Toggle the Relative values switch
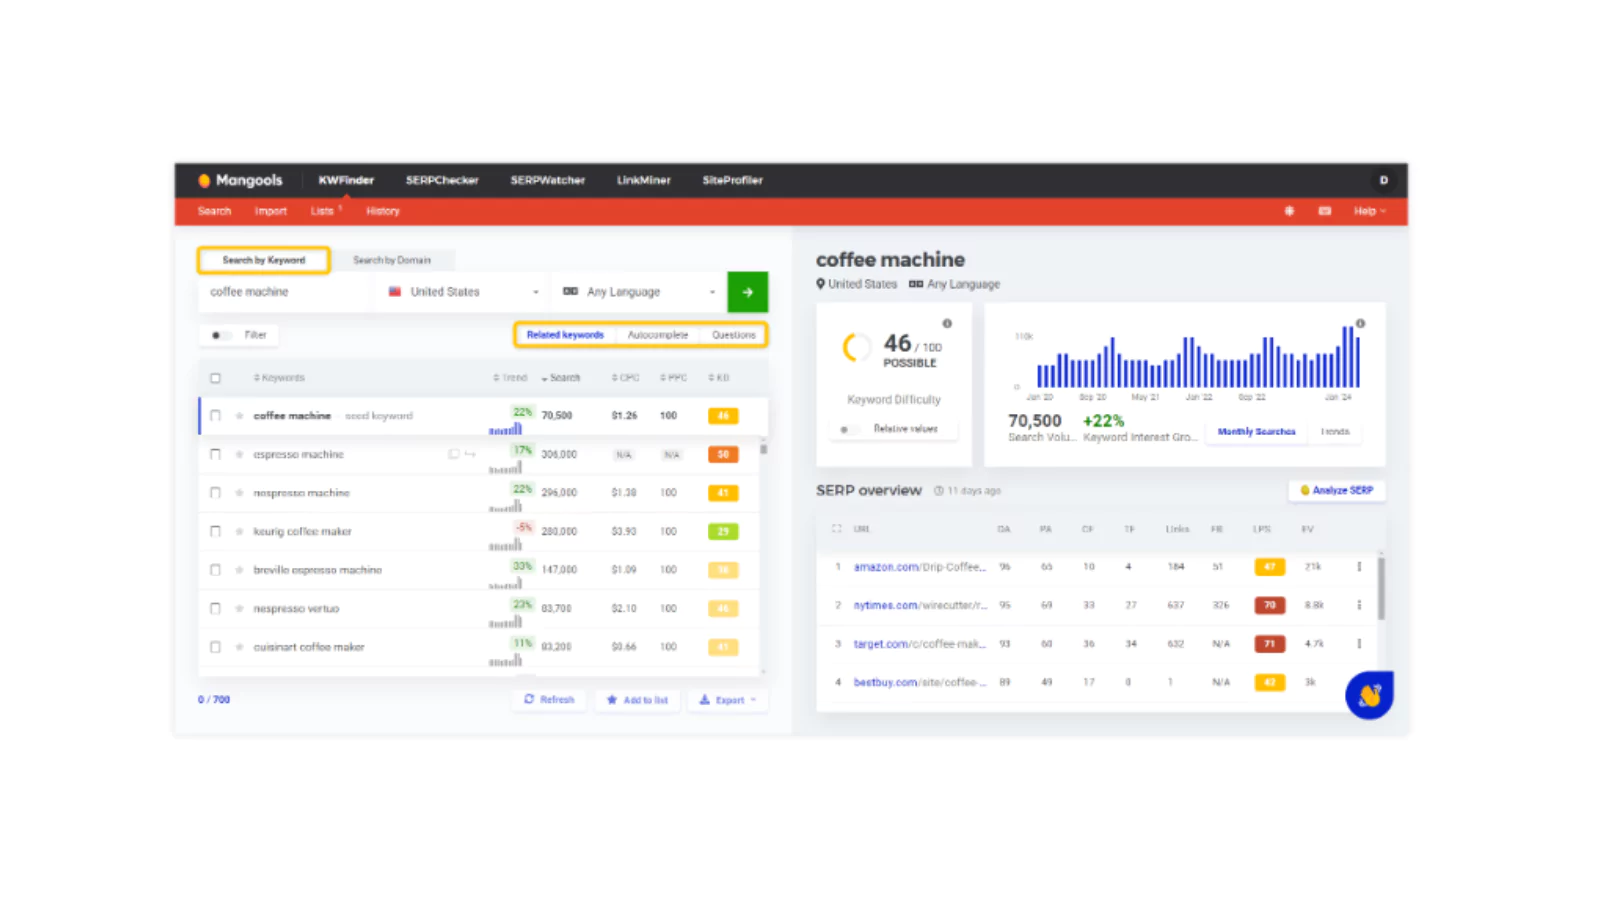Viewport: 1600px width, 900px height. (x=850, y=429)
